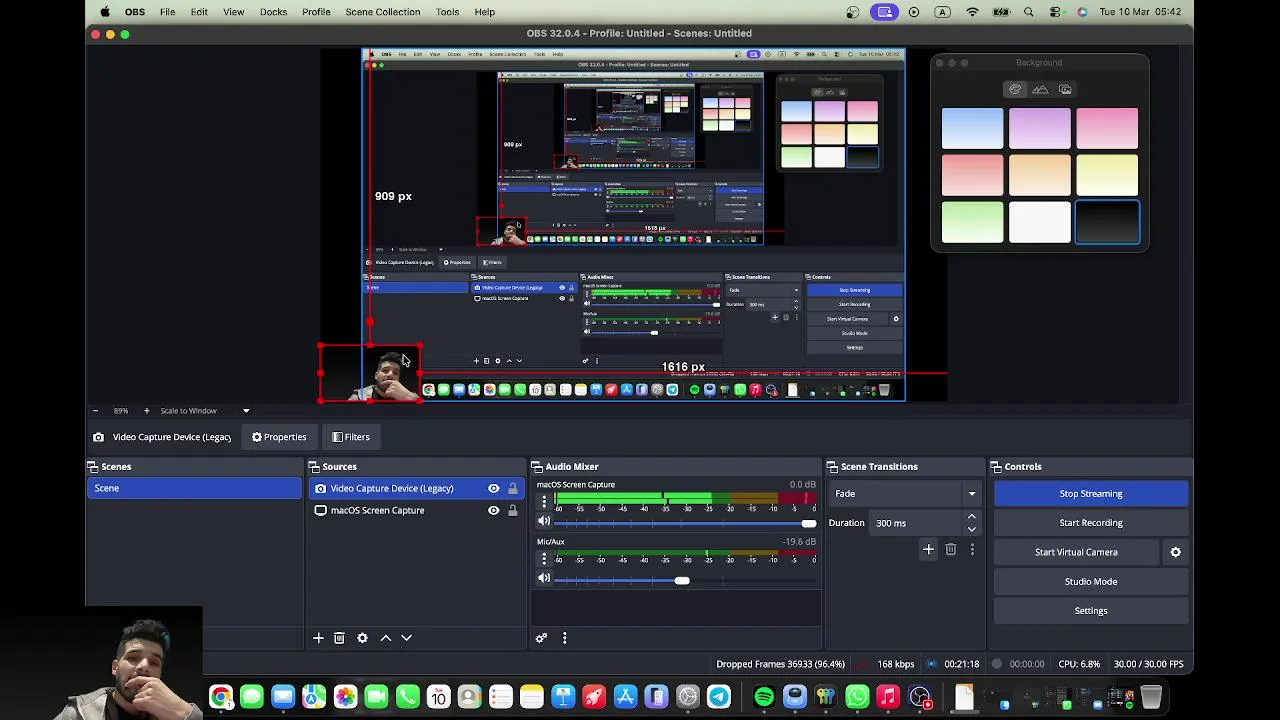The image size is (1280, 720).
Task: Decrease transition duration with down arrow
Action: pos(971,528)
